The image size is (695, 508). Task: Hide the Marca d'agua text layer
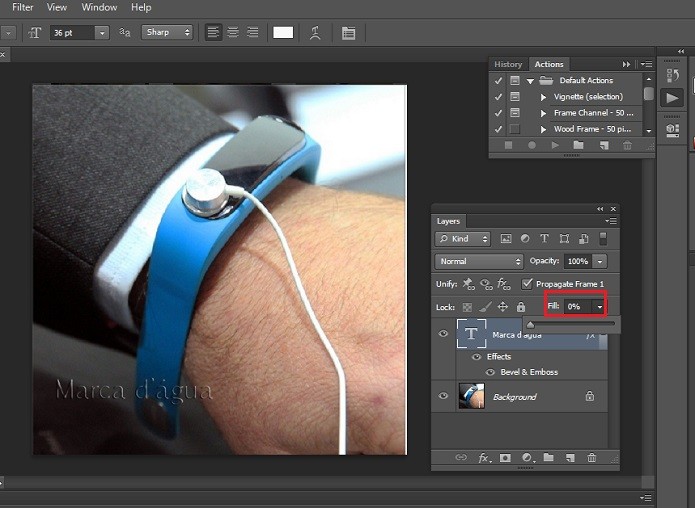click(x=443, y=334)
